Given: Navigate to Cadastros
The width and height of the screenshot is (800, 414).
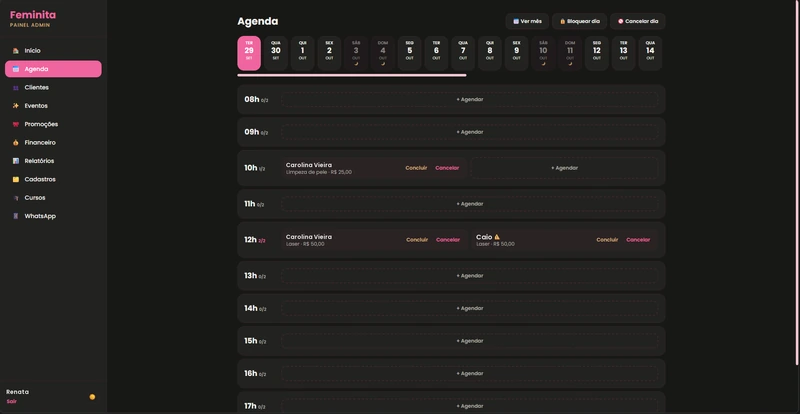Looking at the screenshot, I should tap(53, 179).
